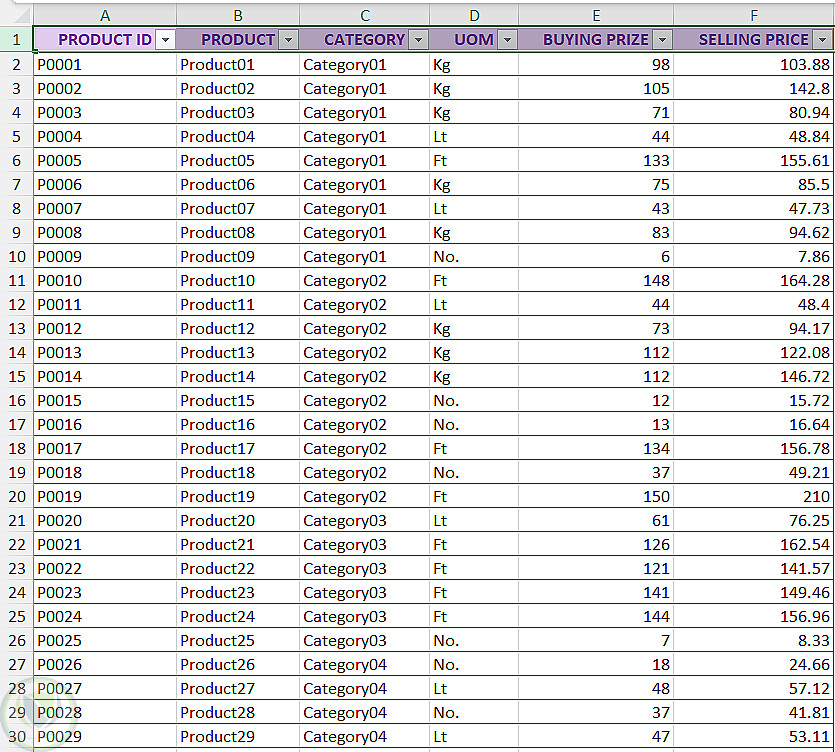This screenshot has height=752, width=835.
Task: Select column C header
Action: coord(365,15)
